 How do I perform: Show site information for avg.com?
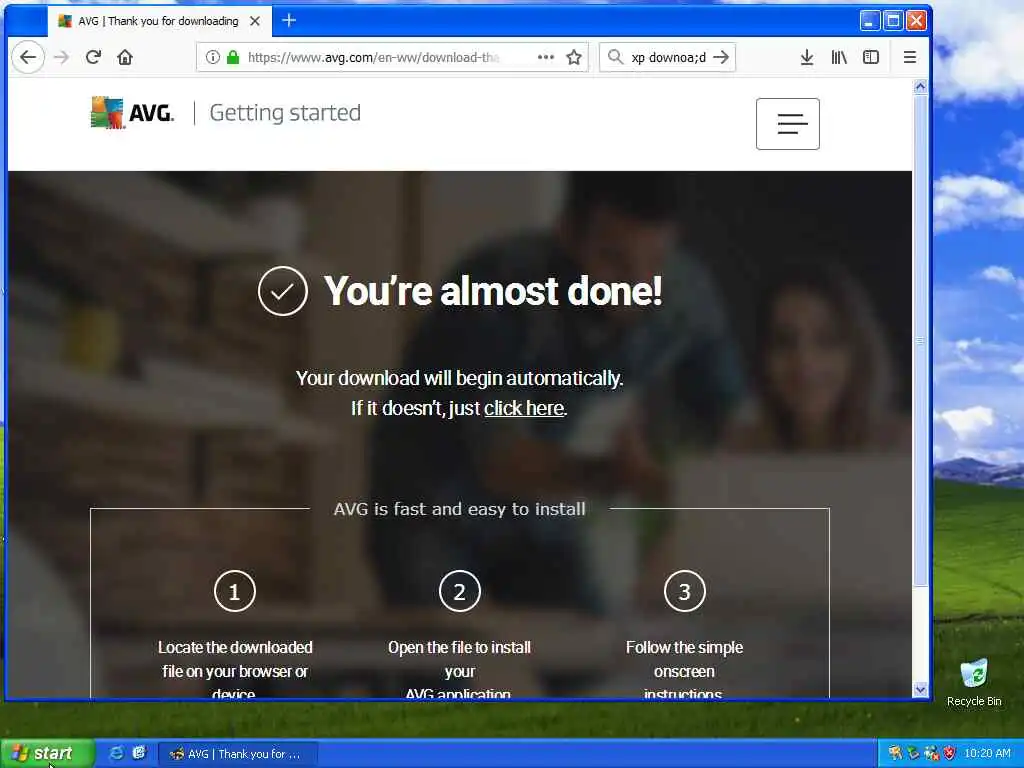212,57
